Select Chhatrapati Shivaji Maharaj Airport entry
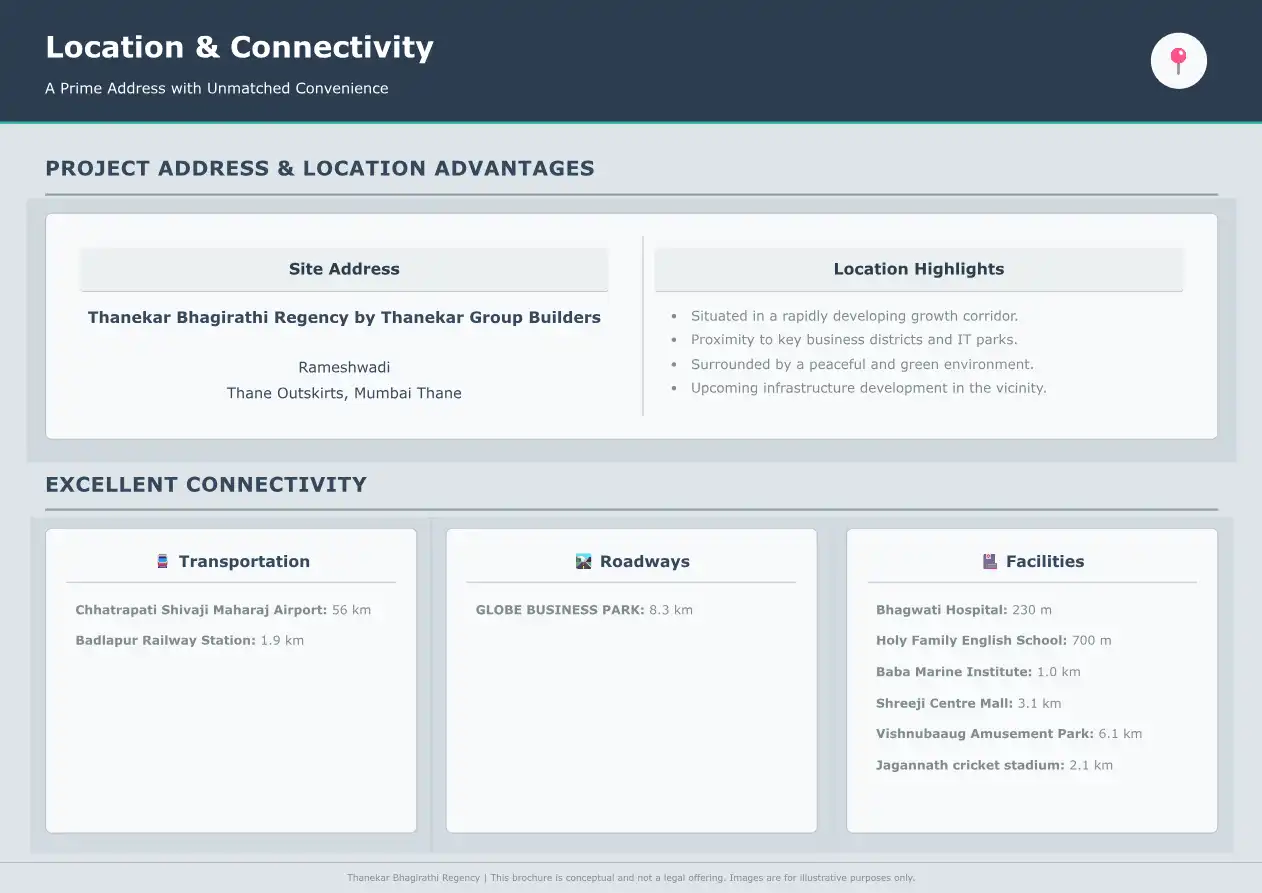The height and width of the screenshot is (893, 1262). 223,610
